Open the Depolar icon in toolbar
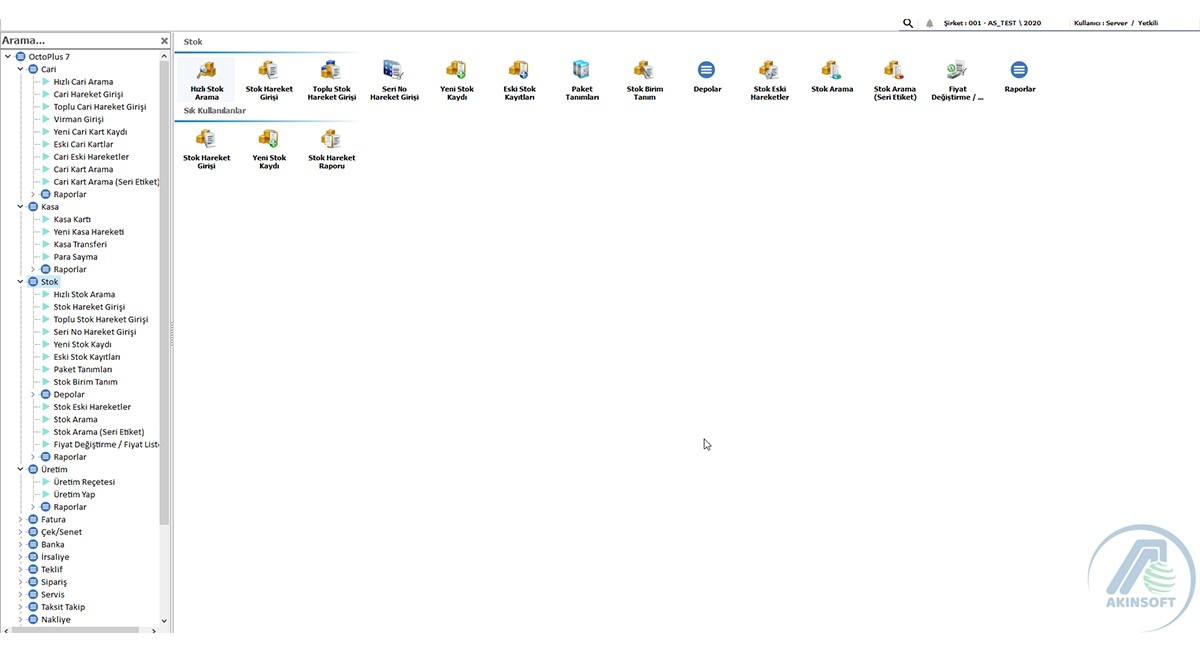 [x=707, y=71]
